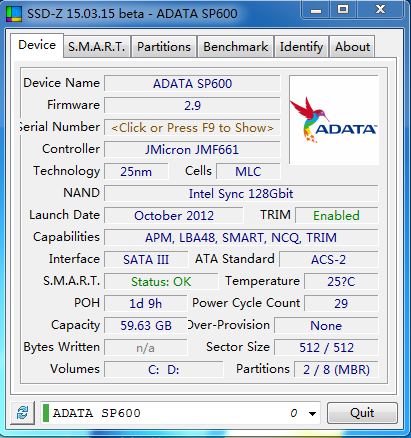Click the window title SSD-Z 15.03.15 beta
The width and height of the screenshot is (411, 438).
(85, 14)
